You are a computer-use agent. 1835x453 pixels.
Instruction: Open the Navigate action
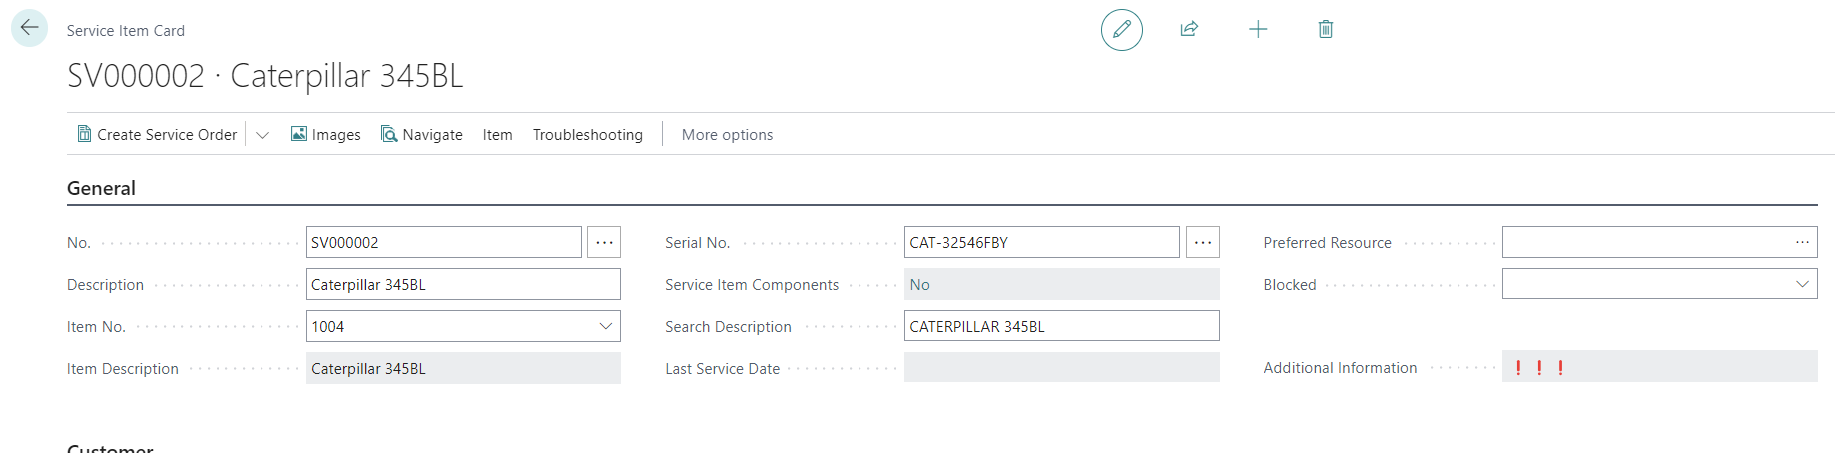pos(422,135)
